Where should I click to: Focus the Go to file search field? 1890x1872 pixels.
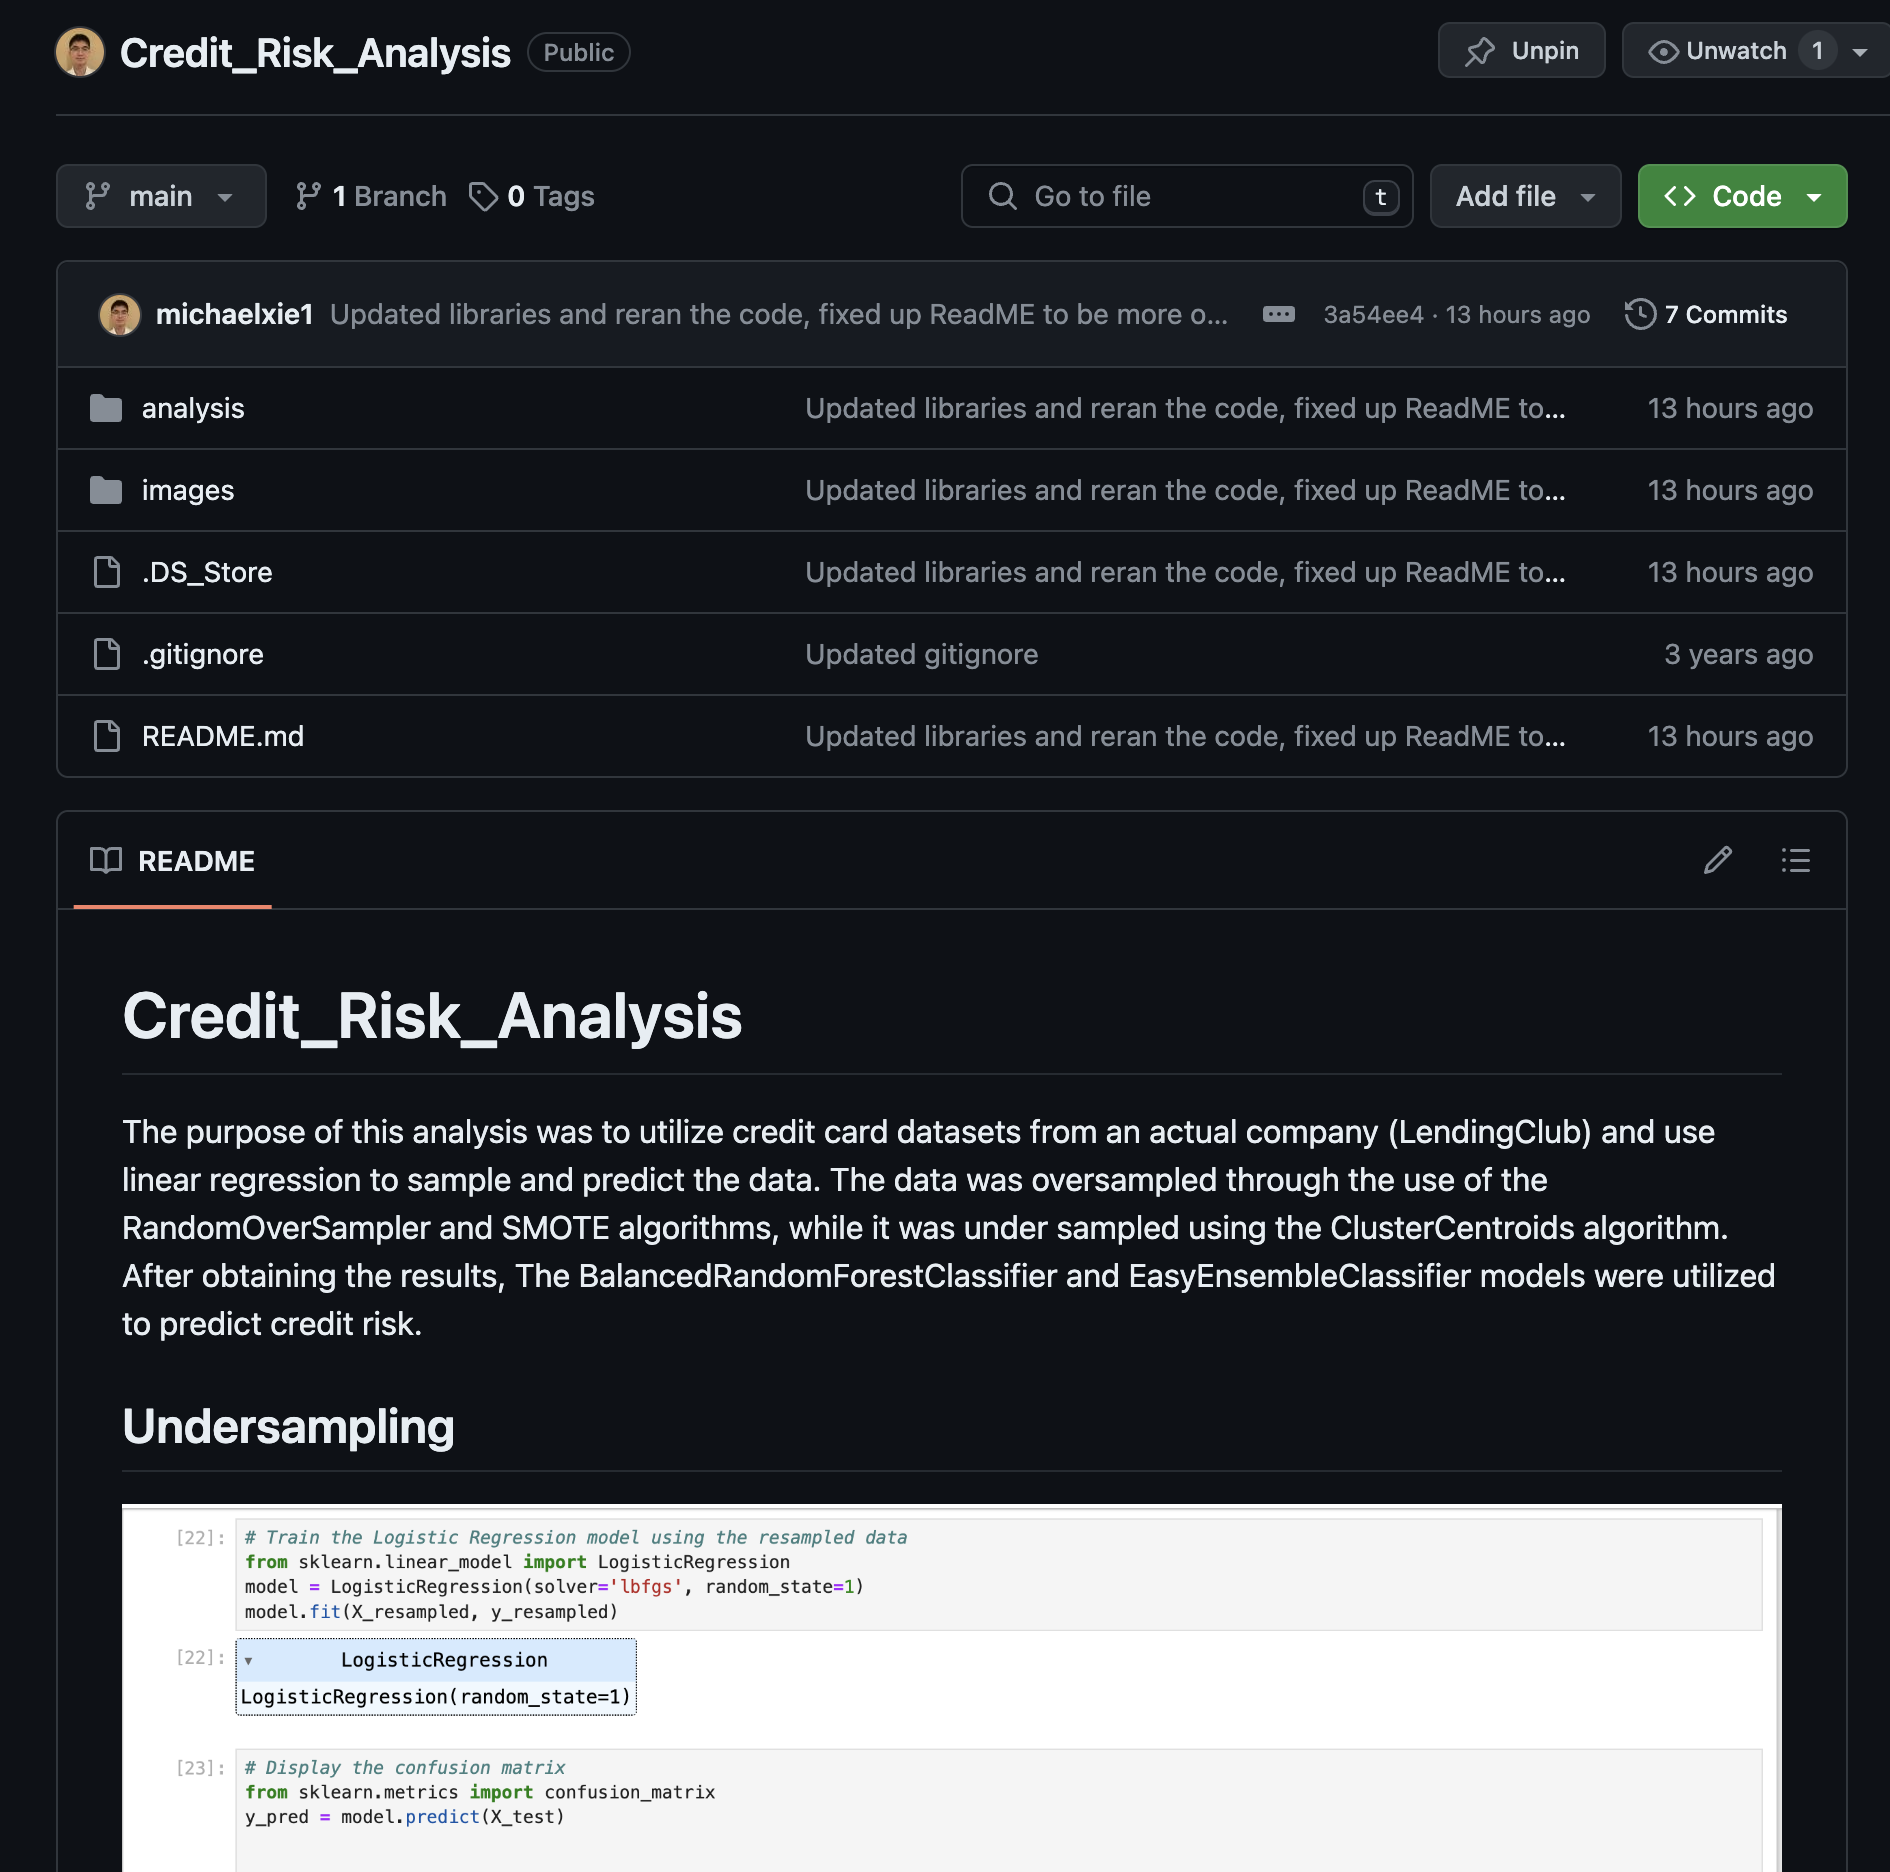pos(1187,196)
